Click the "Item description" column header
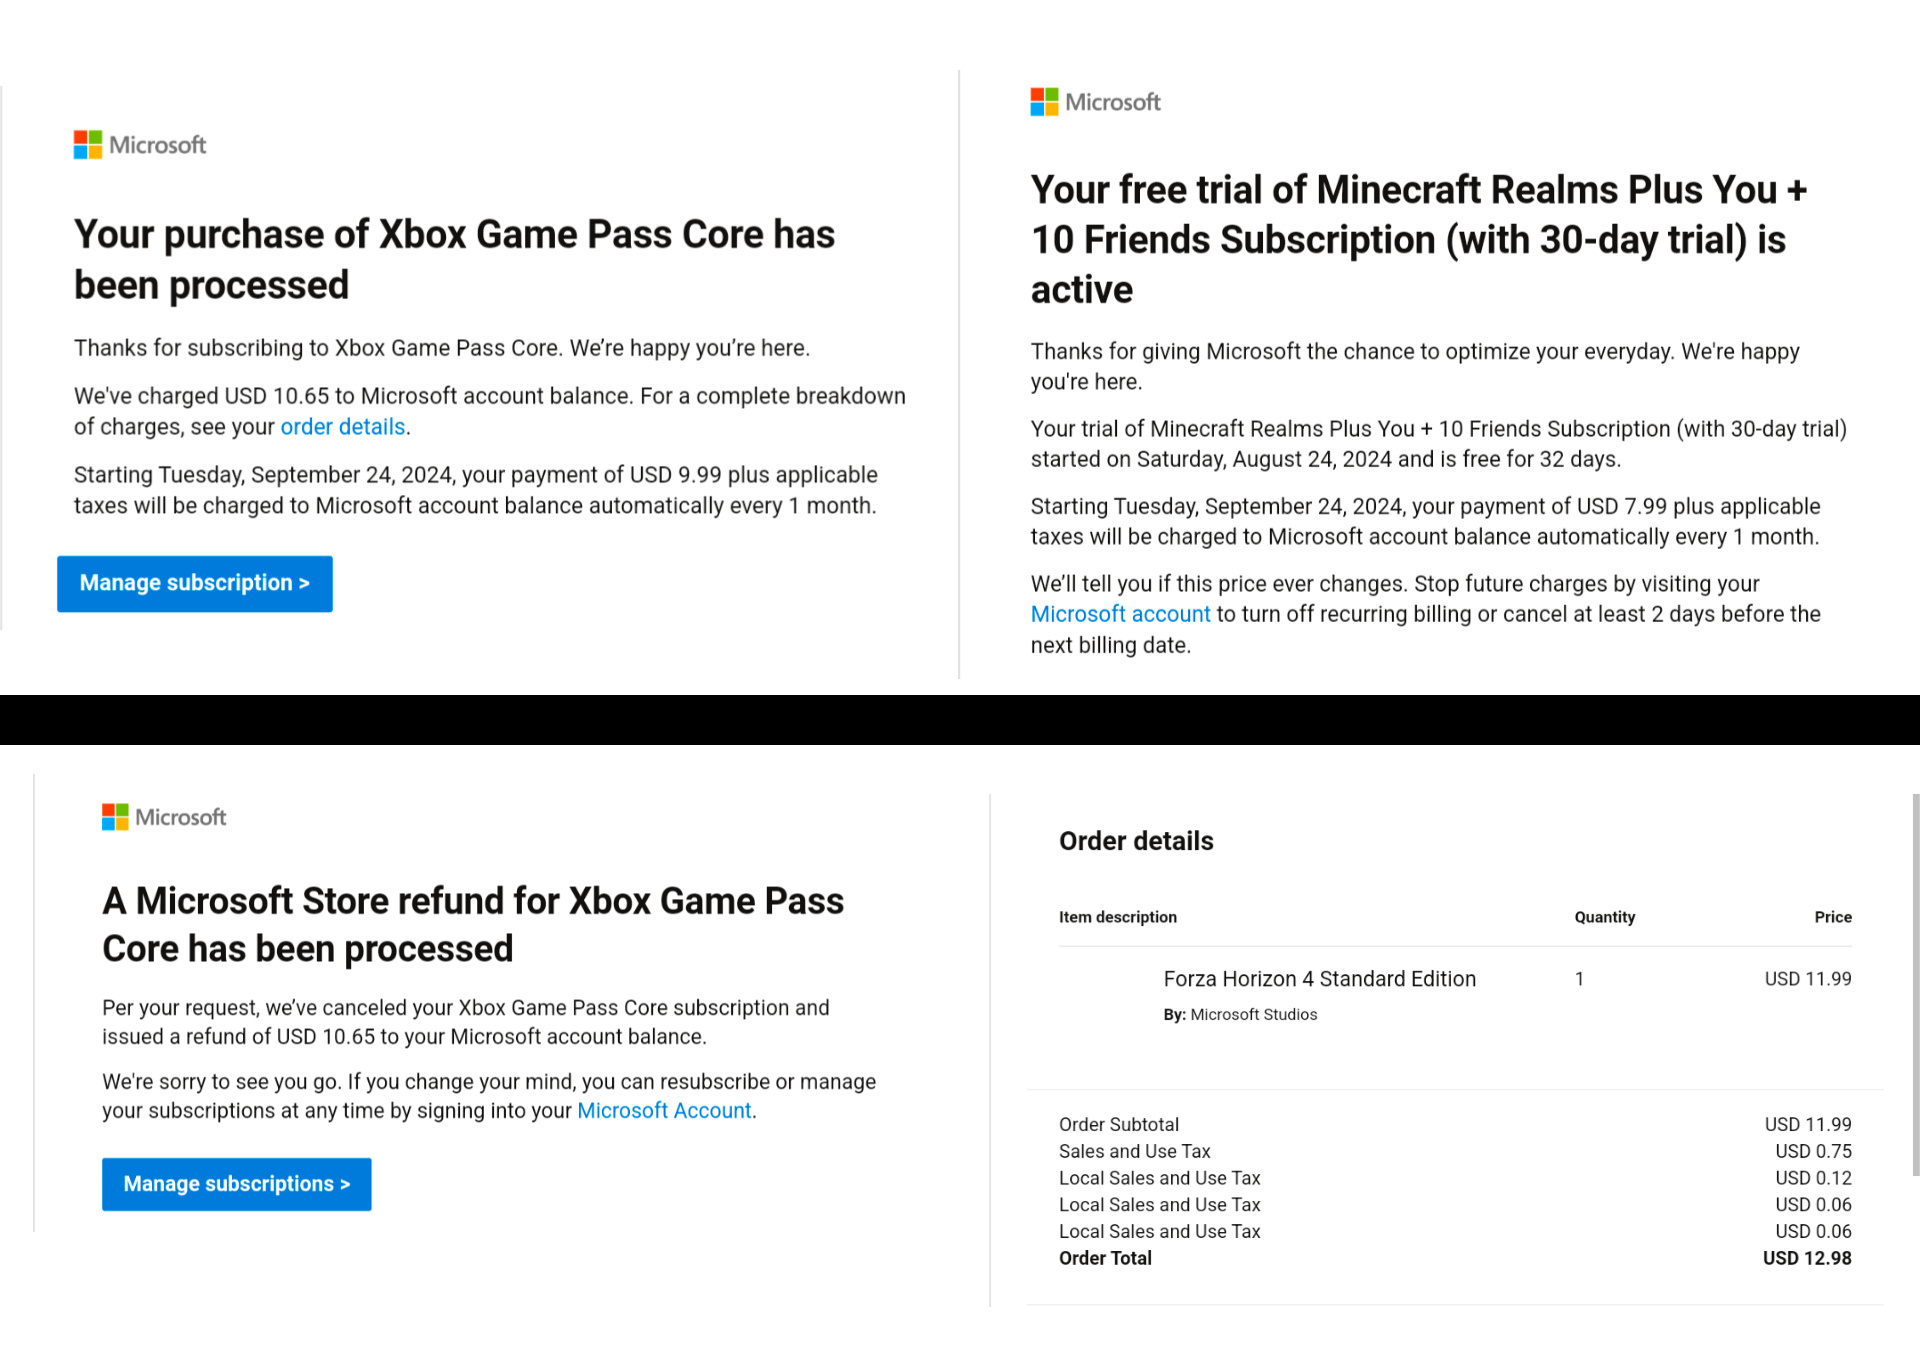Screen dimensions: 1920x1345 coord(1117,917)
